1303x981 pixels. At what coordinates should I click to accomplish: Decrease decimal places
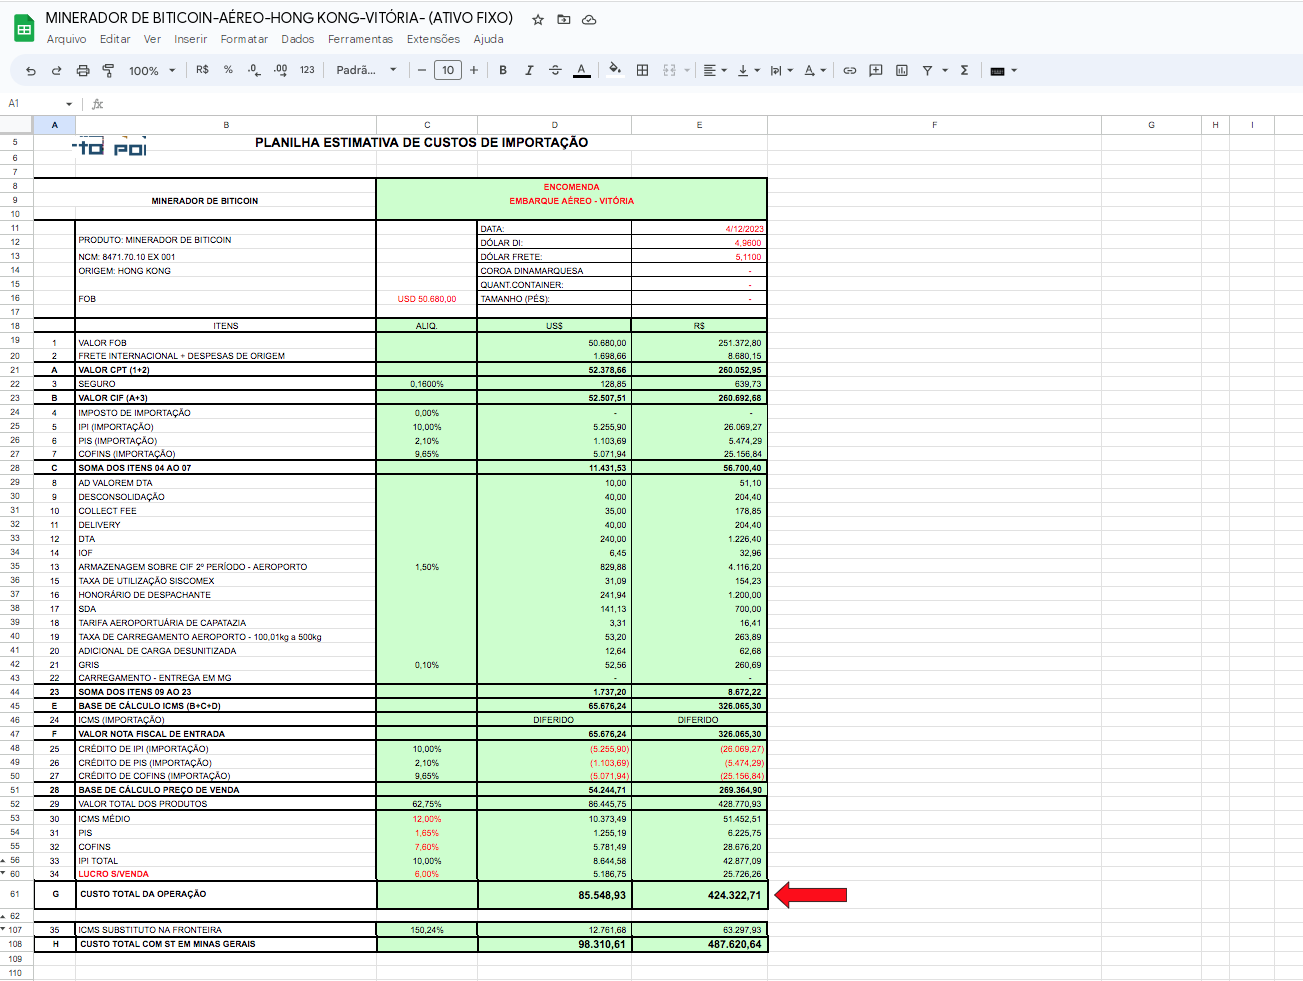pyautogui.click(x=254, y=70)
